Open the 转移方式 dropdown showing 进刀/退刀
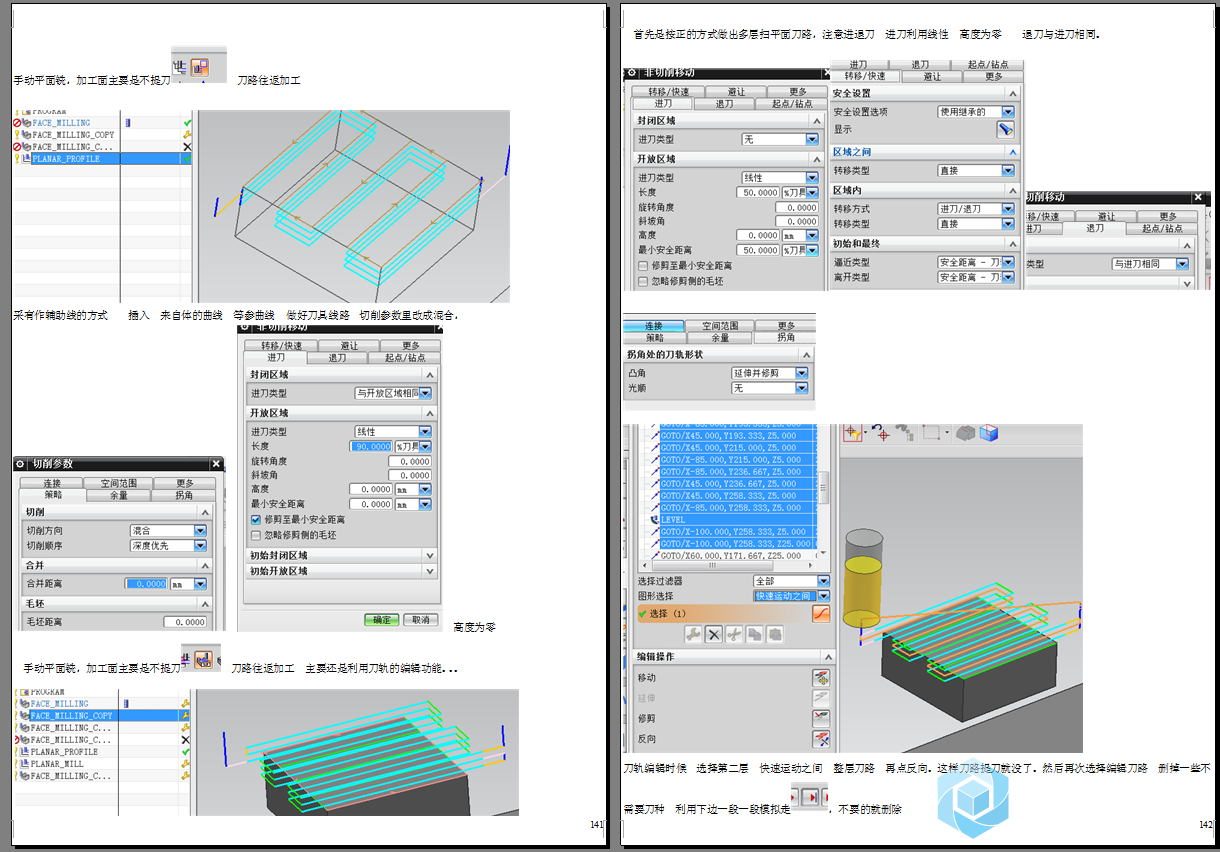Image resolution: width=1220 pixels, height=852 pixels. 975,209
